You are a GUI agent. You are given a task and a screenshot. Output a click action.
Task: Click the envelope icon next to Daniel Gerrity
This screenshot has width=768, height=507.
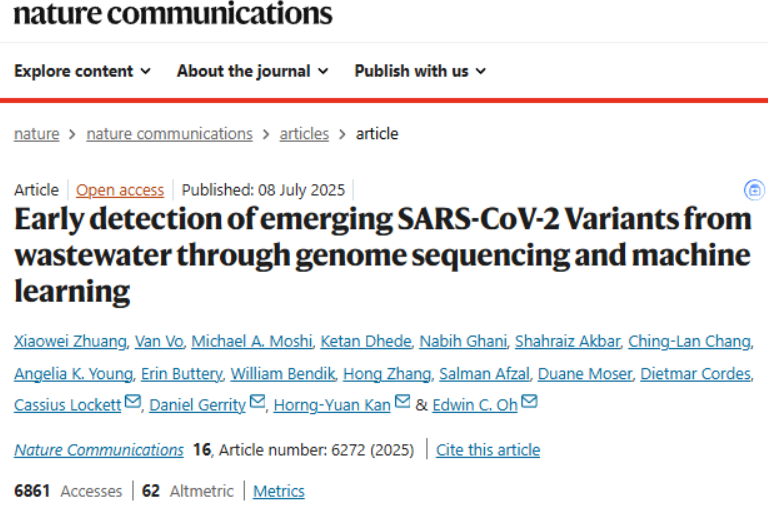258,403
